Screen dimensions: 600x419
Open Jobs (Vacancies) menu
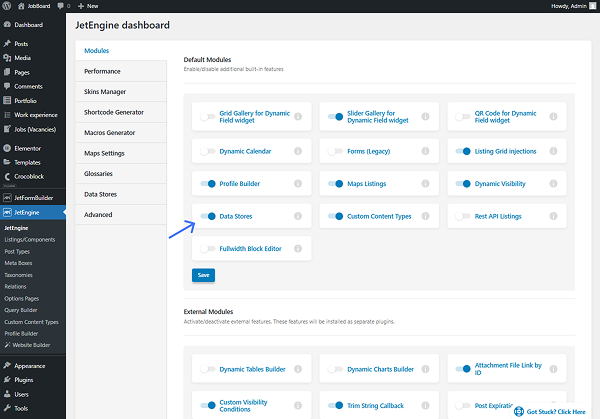(33, 129)
